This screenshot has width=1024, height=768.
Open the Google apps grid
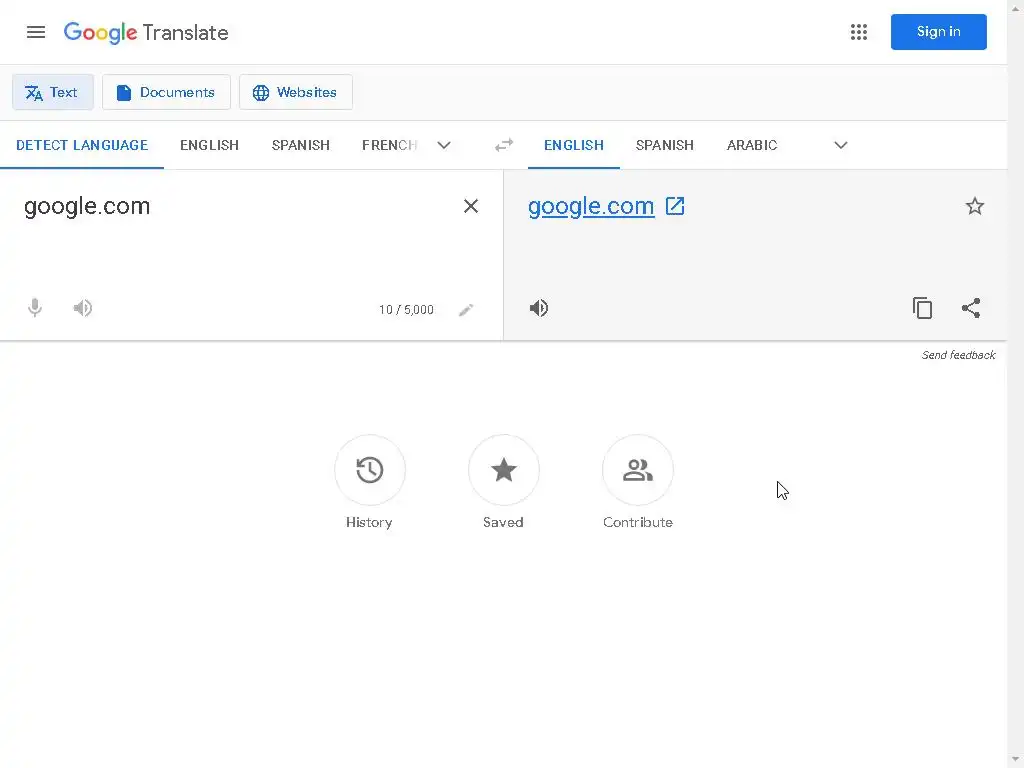pyautogui.click(x=859, y=32)
